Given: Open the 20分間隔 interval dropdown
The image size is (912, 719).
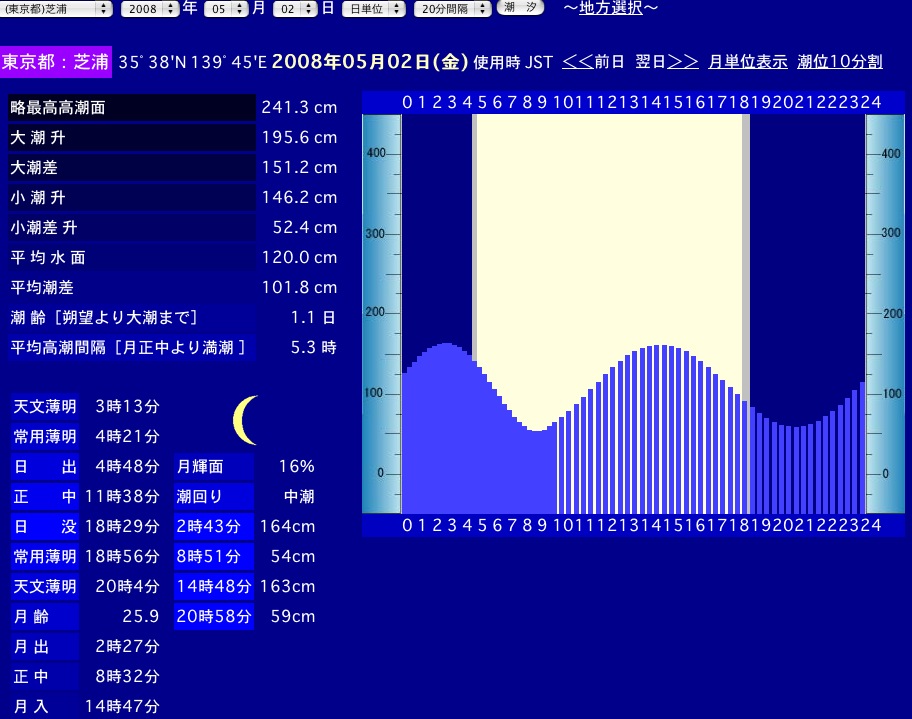Looking at the screenshot, I should tap(453, 9).
